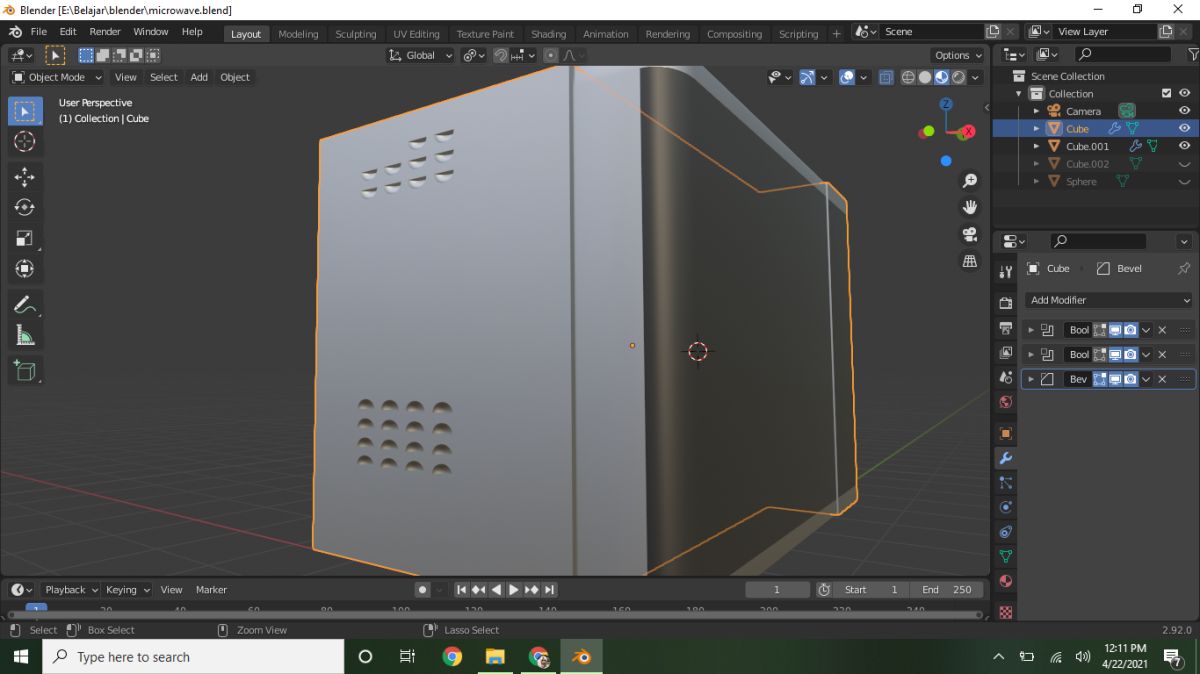Open the viewport shading options dropdown

pyautogui.click(x=976, y=77)
